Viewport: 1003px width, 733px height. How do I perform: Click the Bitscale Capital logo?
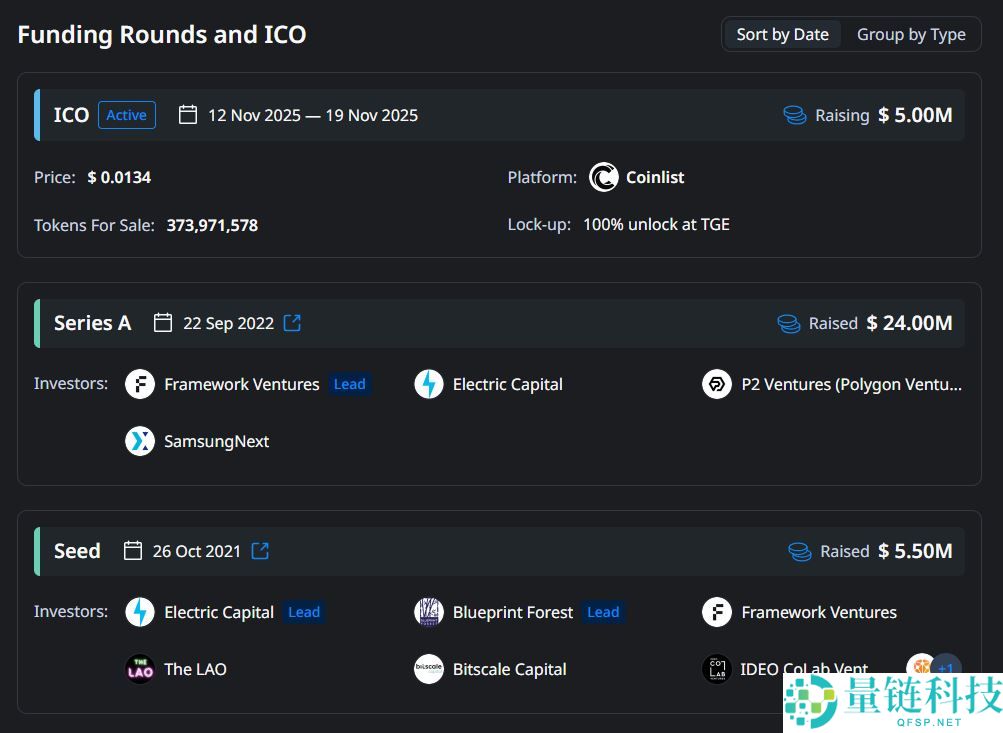point(429,669)
